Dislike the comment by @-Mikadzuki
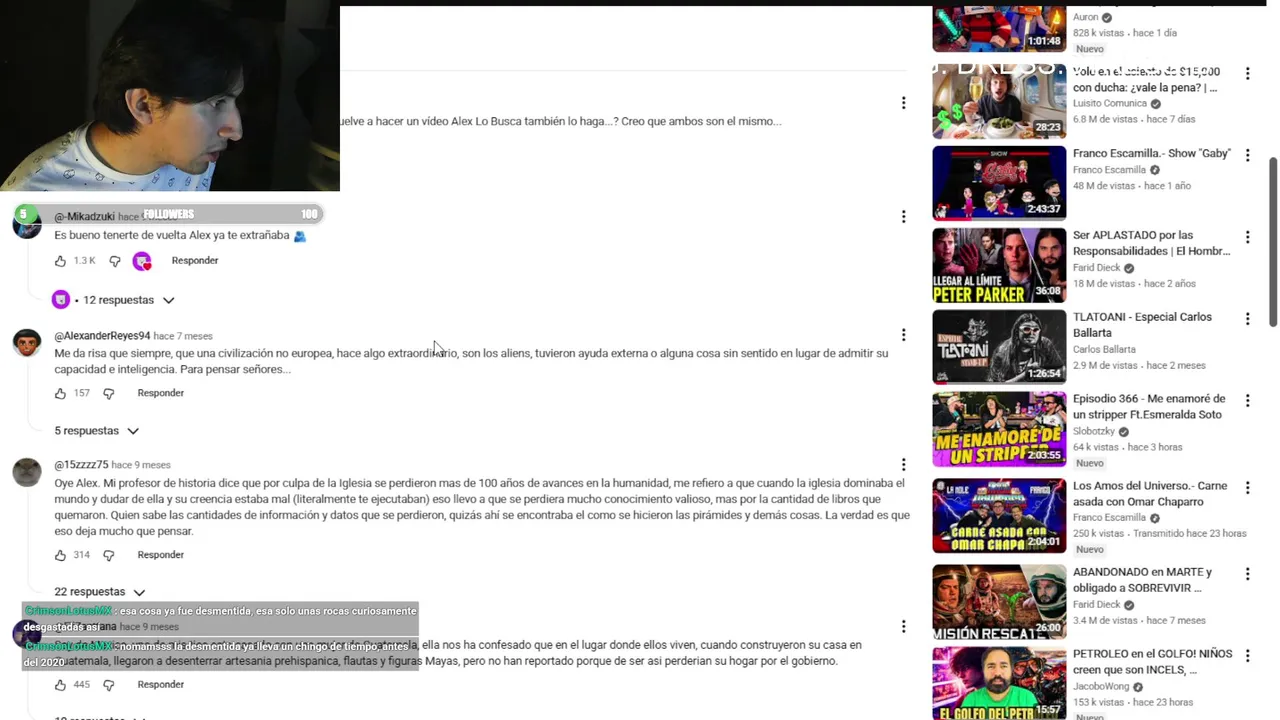The width and height of the screenshot is (1280, 720). pos(114,261)
